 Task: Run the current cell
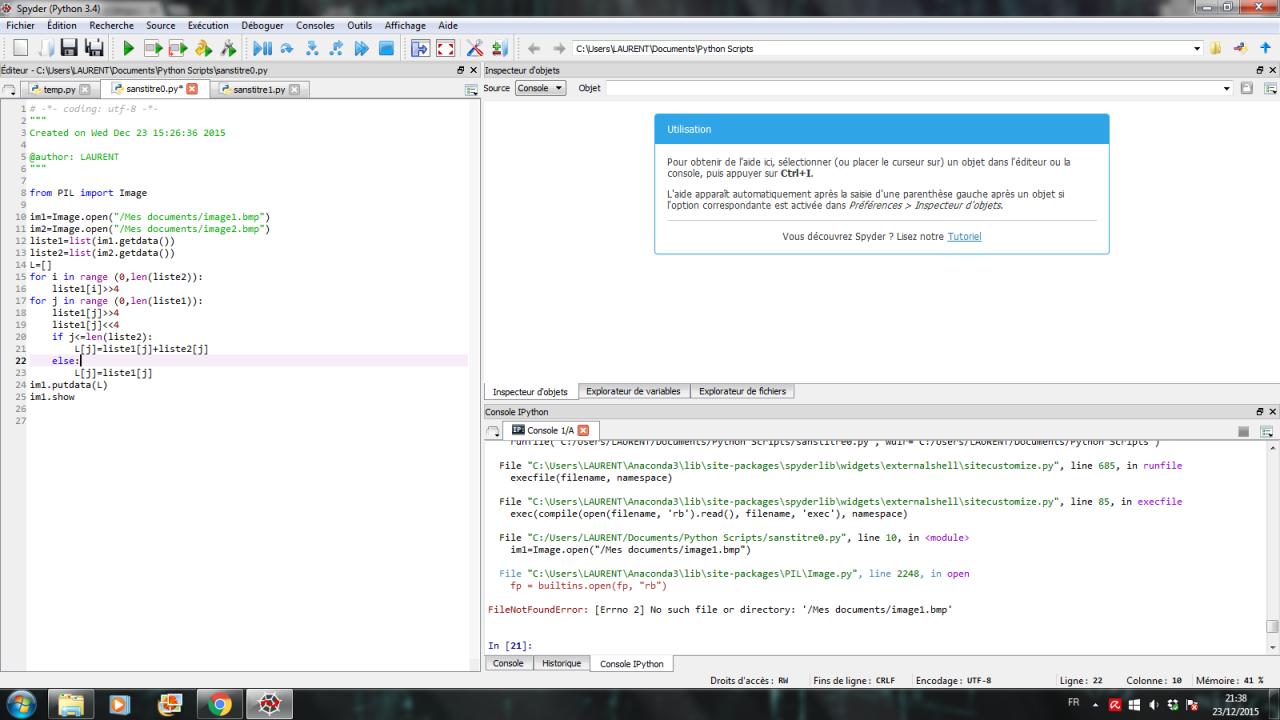[153, 48]
